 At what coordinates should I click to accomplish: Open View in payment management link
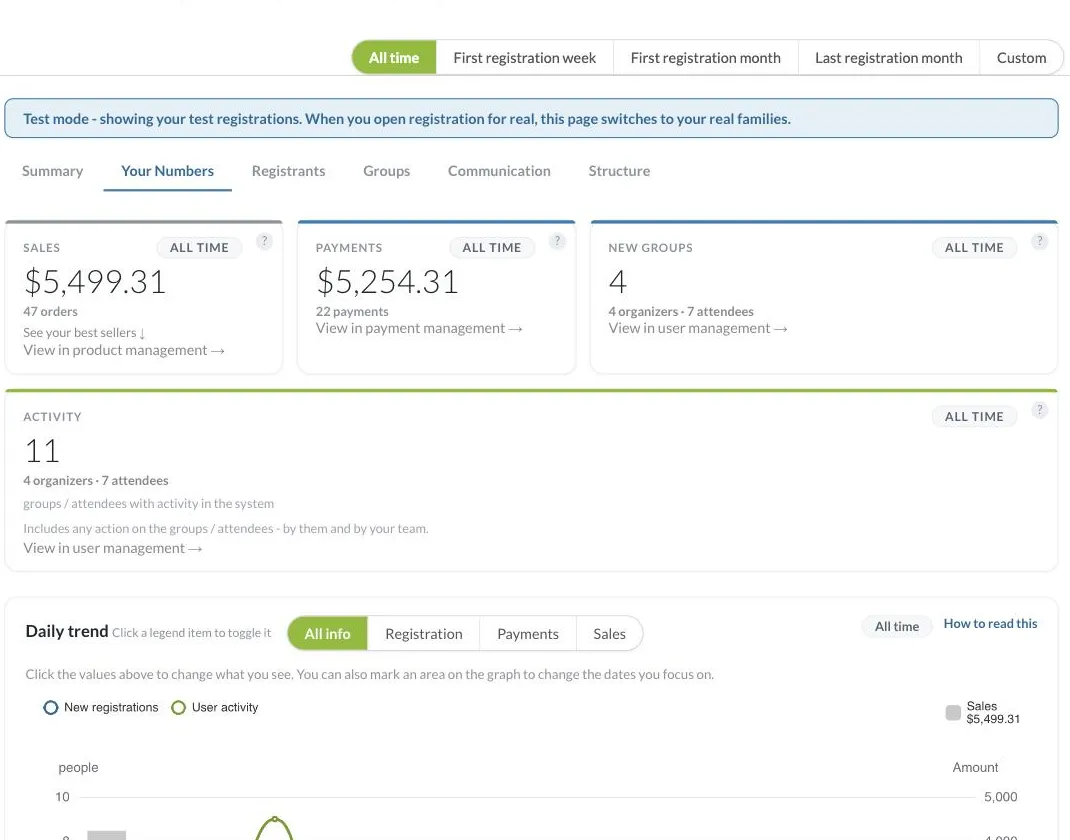419,328
